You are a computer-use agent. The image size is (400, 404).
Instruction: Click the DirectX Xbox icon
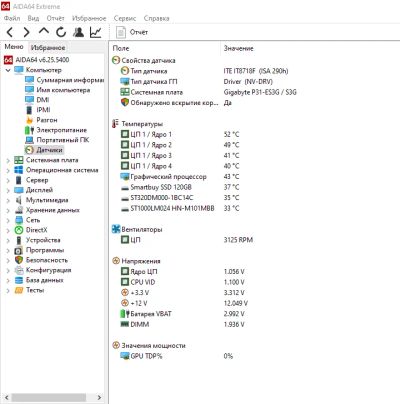[x=19, y=230]
